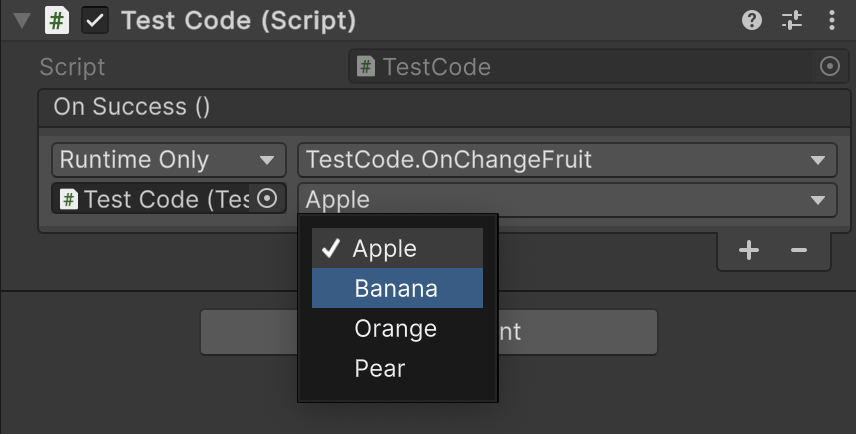Open the TestCode.OnChangeFruit function dropdown

(566, 160)
